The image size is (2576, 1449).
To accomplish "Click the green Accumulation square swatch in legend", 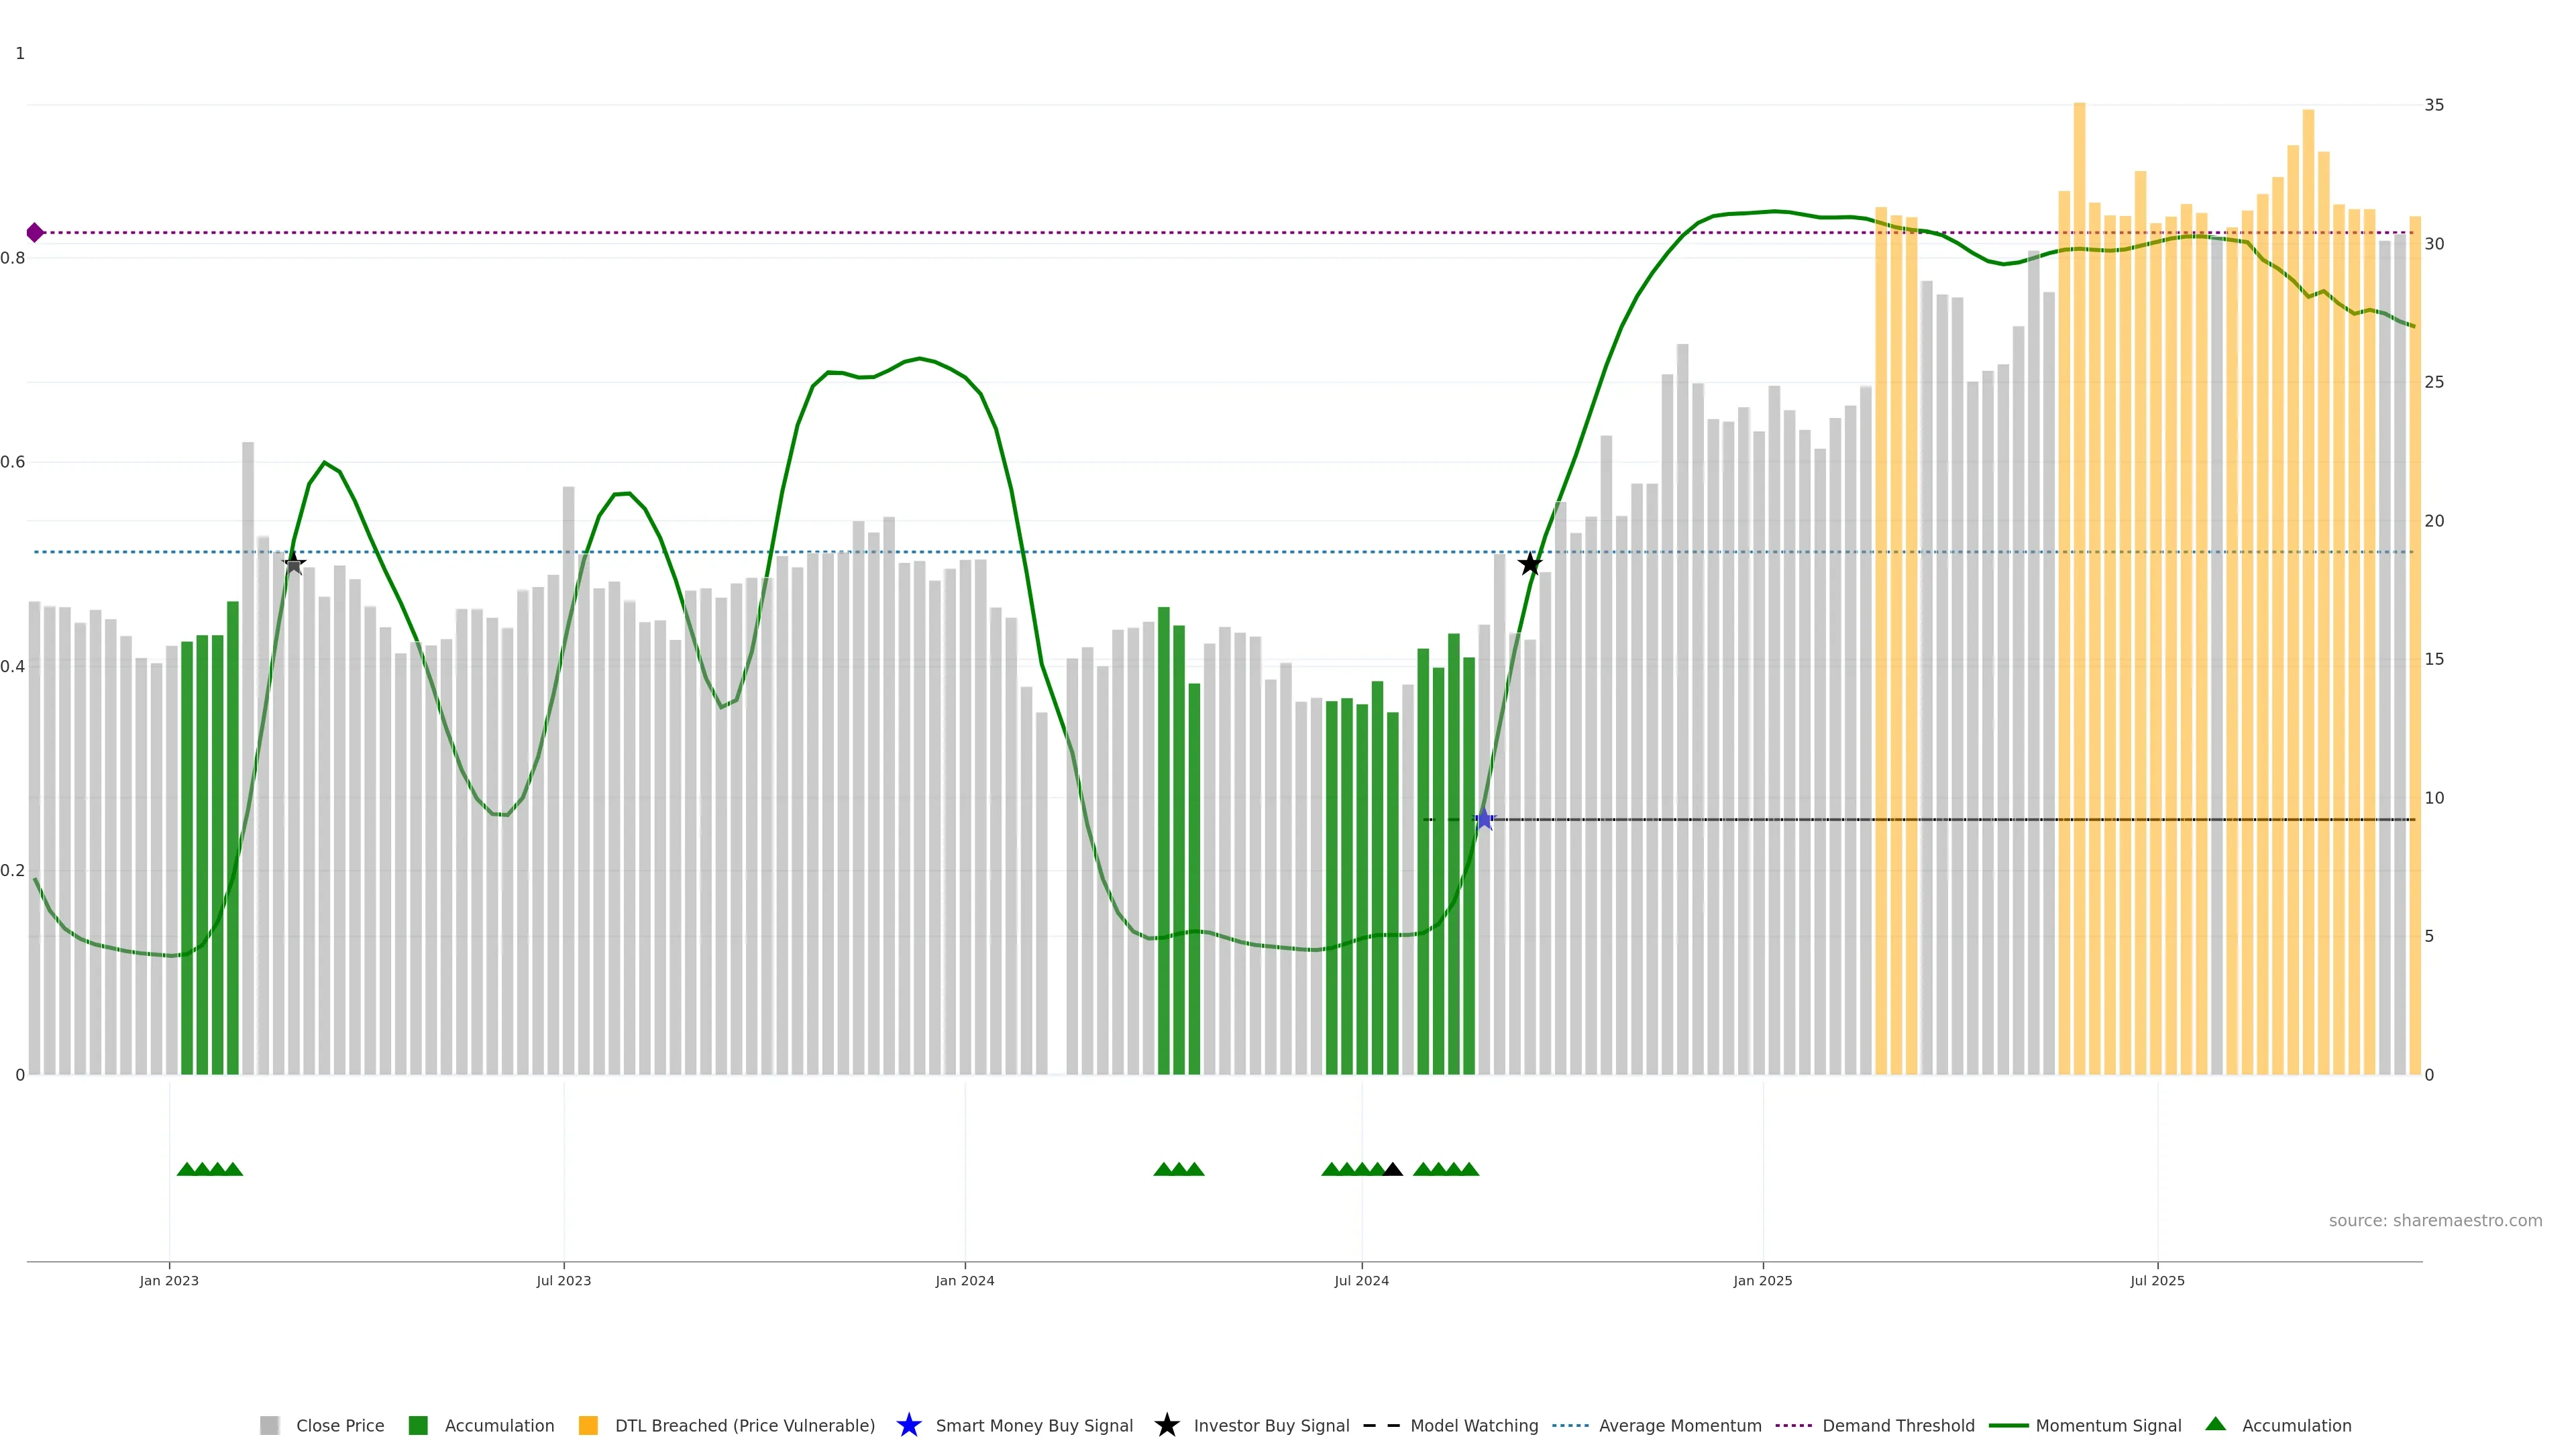I will click(418, 1425).
